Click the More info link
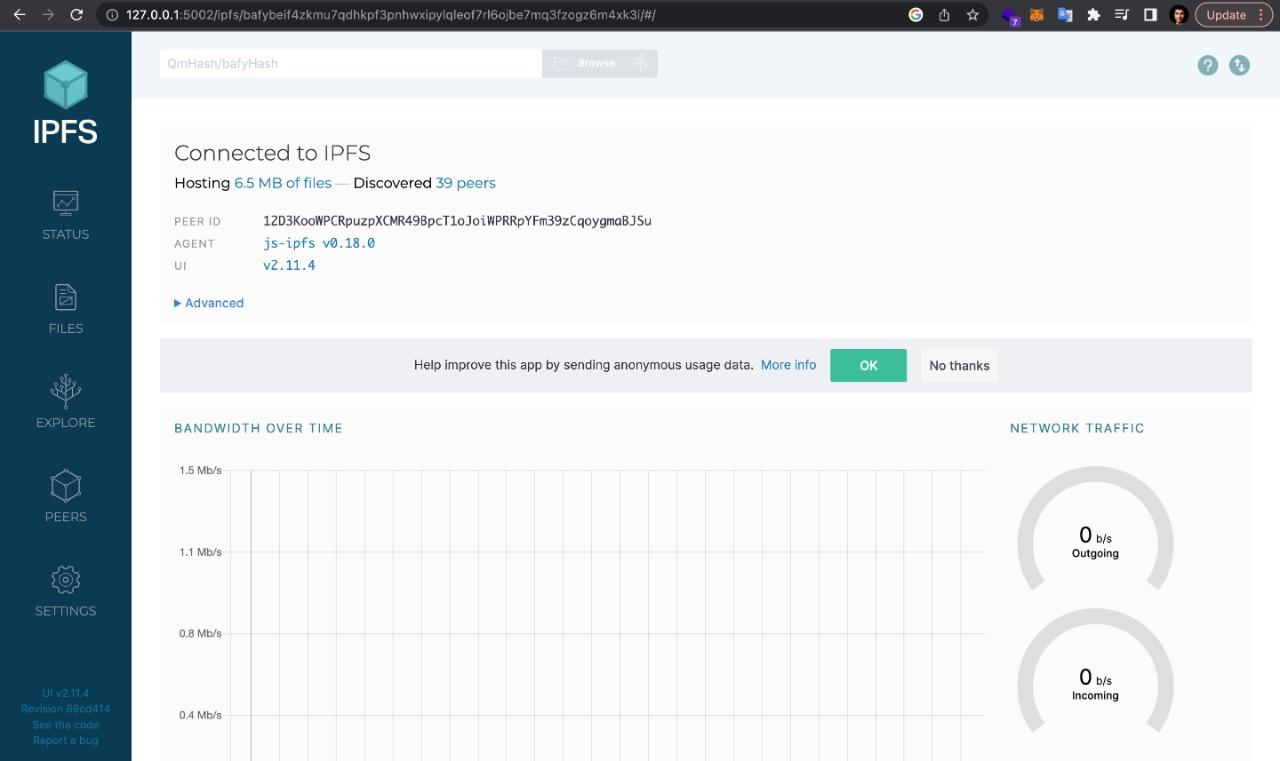The image size is (1280, 761). tap(788, 365)
